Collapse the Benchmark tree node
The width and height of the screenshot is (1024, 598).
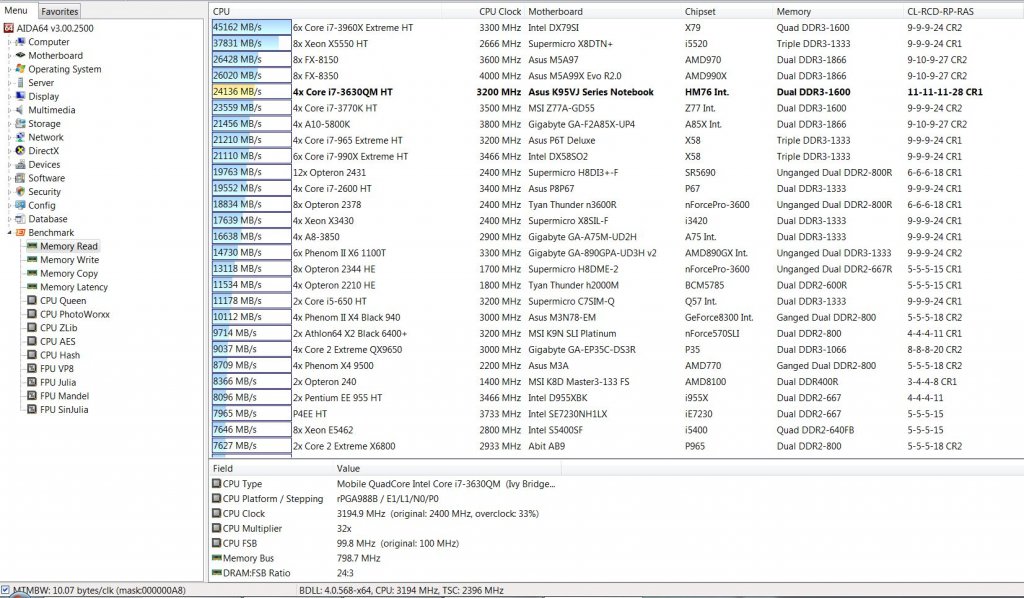click(x=9, y=232)
